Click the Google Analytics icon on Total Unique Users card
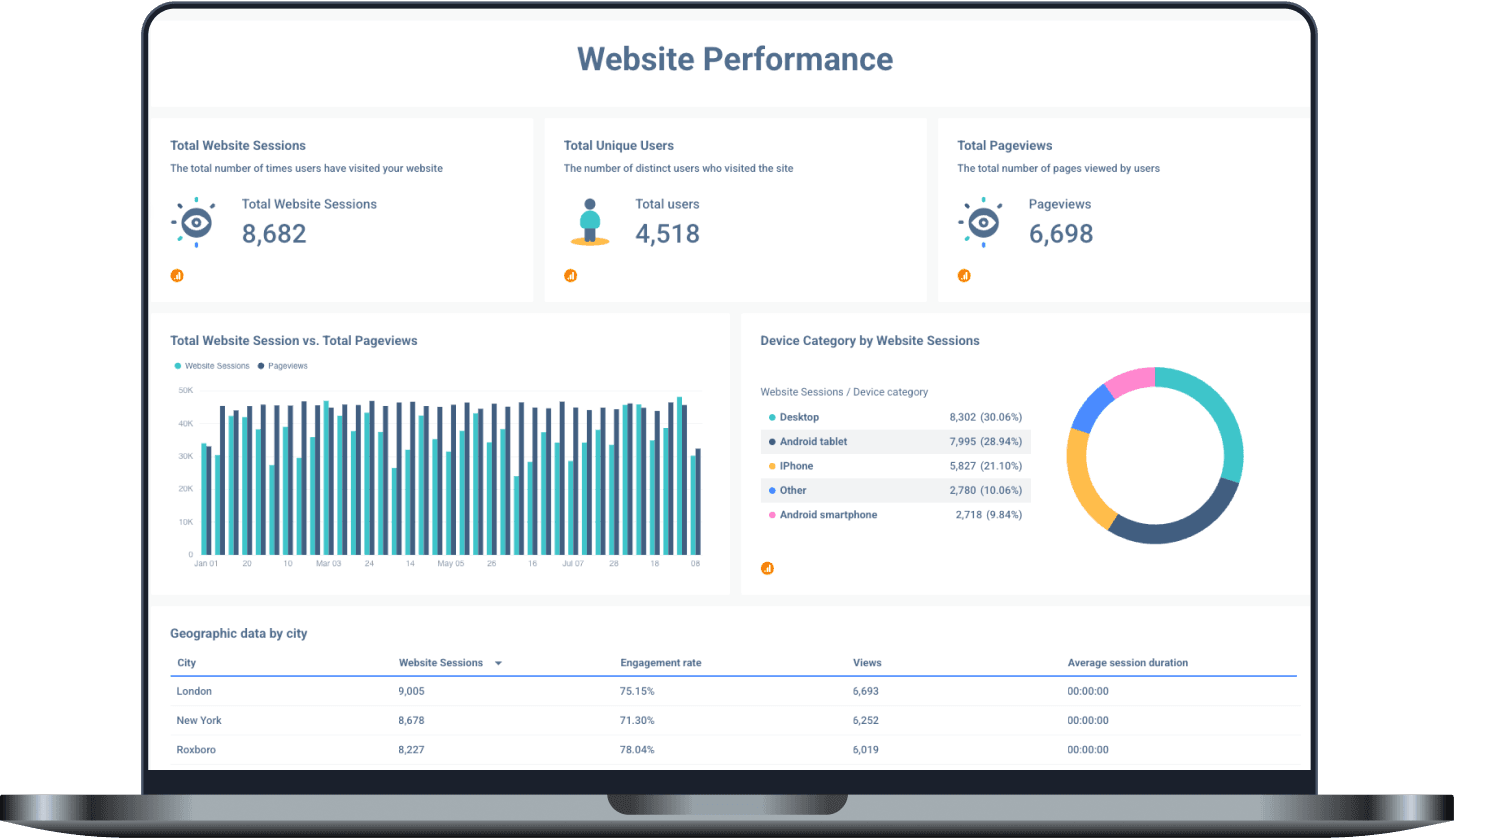1500x838 pixels. tap(570, 275)
